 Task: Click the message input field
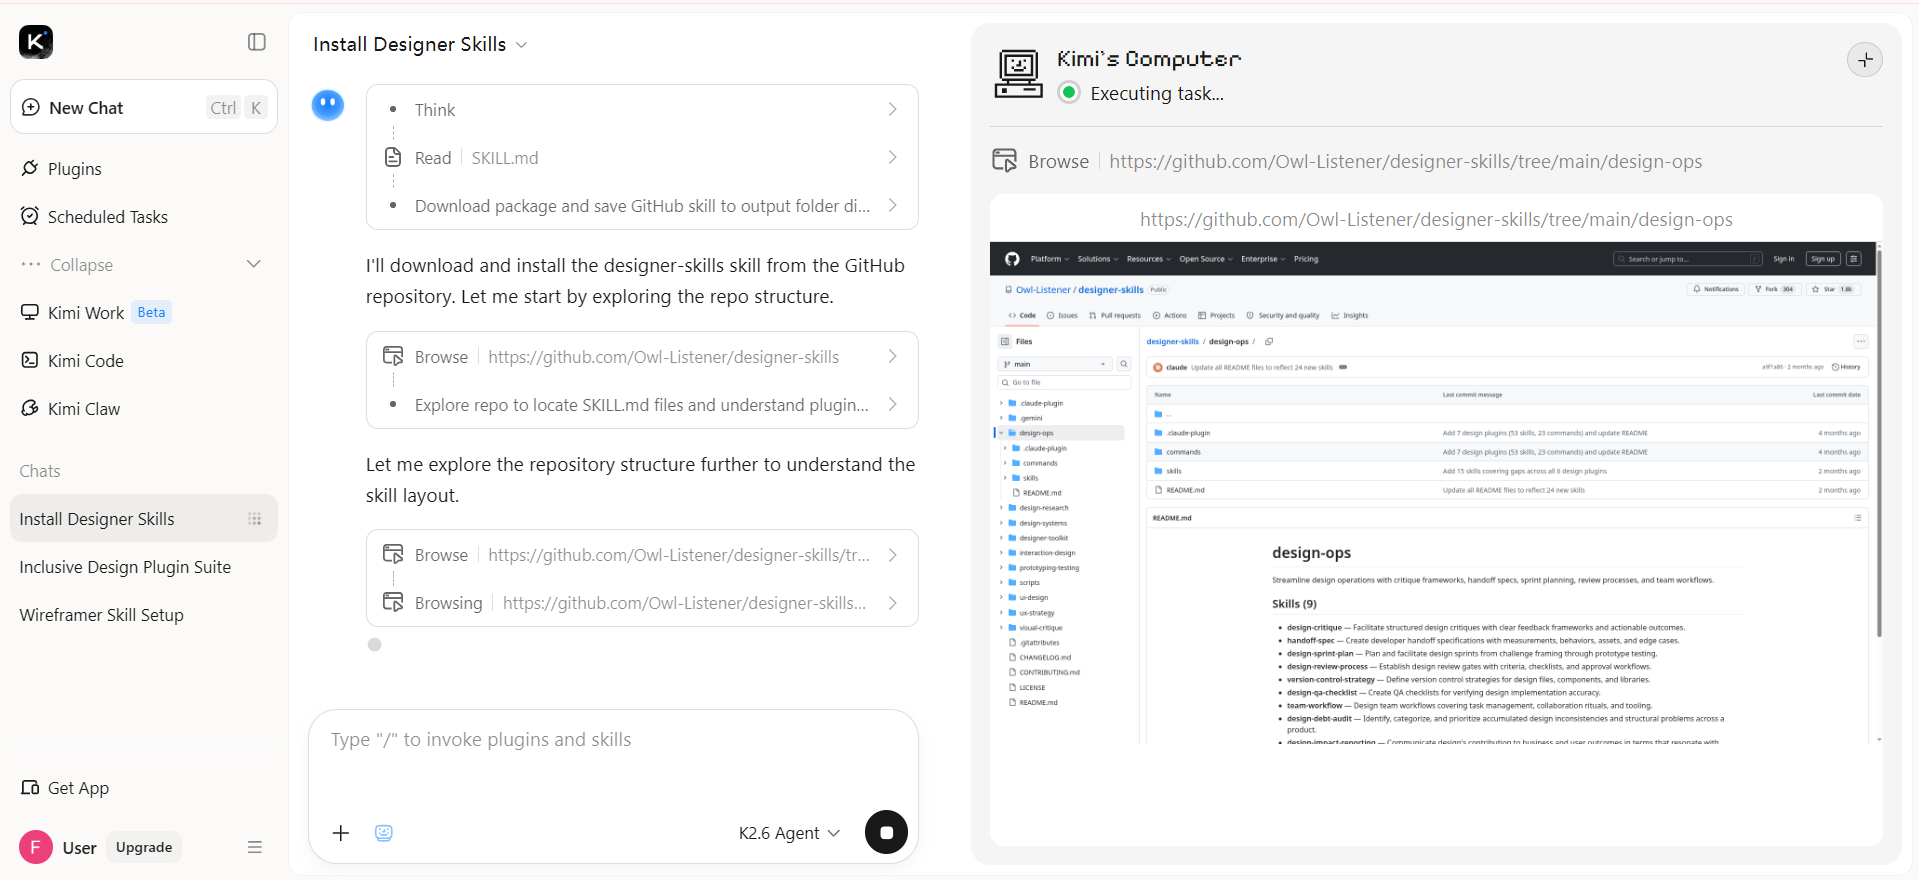613,741
